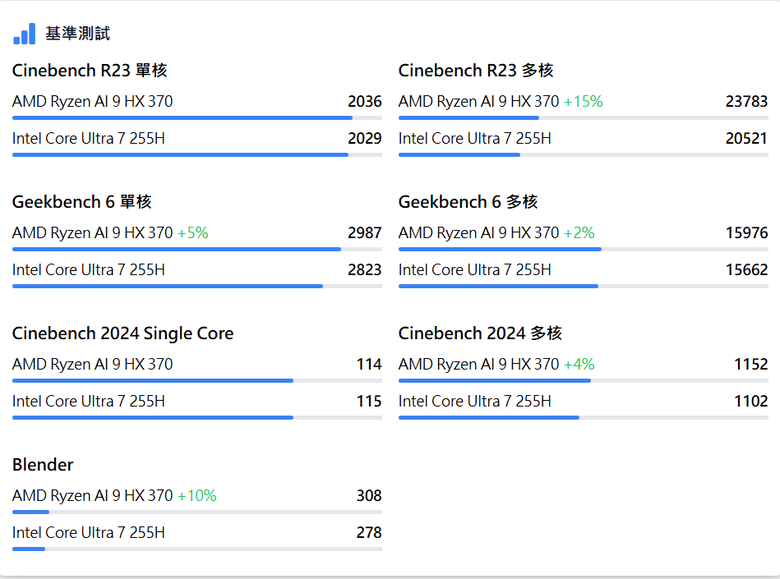Image resolution: width=780 pixels, height=579 pixels.
Task: Click Intel Core Ultra label under Cinebench 2024 Single Core
Action: coord(89,401)
